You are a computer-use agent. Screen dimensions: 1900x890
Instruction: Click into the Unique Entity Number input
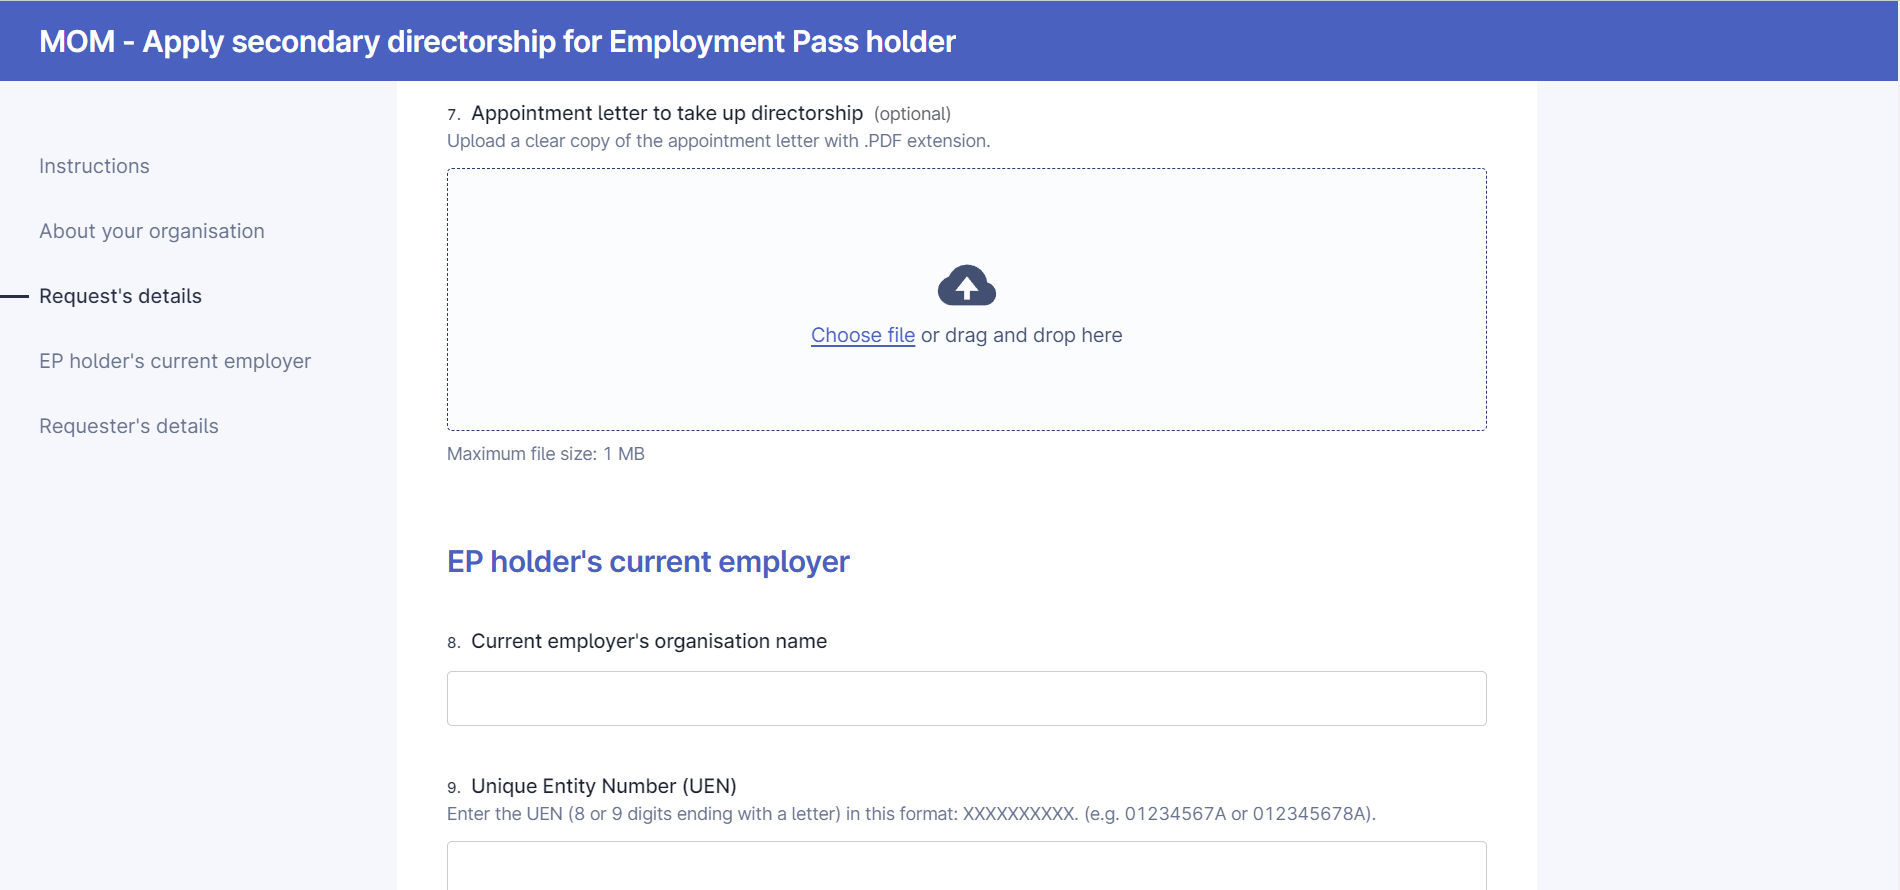pyautogui.click(x=966, y=865)
